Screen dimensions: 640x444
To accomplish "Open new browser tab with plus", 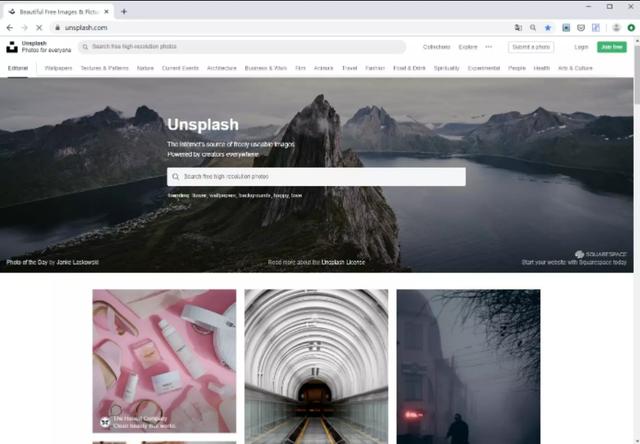I will [124, 11].
